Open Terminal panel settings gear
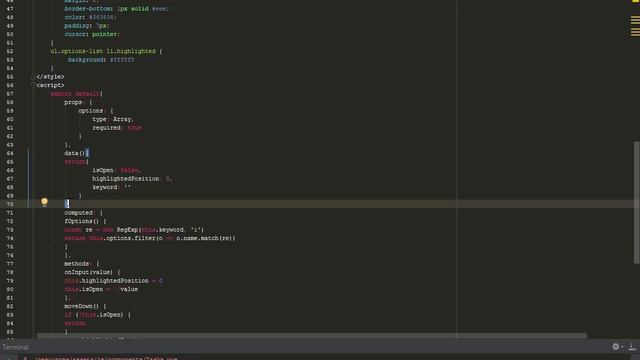 616,347
